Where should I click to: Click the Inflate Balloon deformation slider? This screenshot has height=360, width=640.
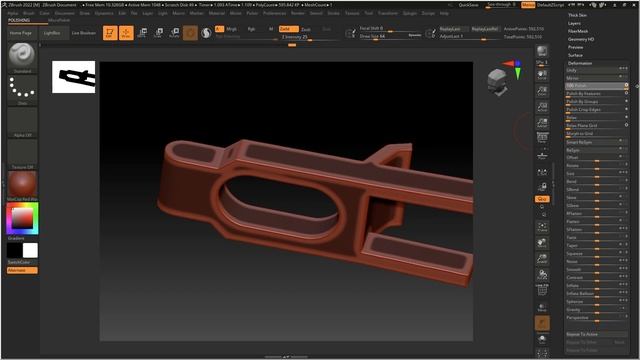coord(596,294)
